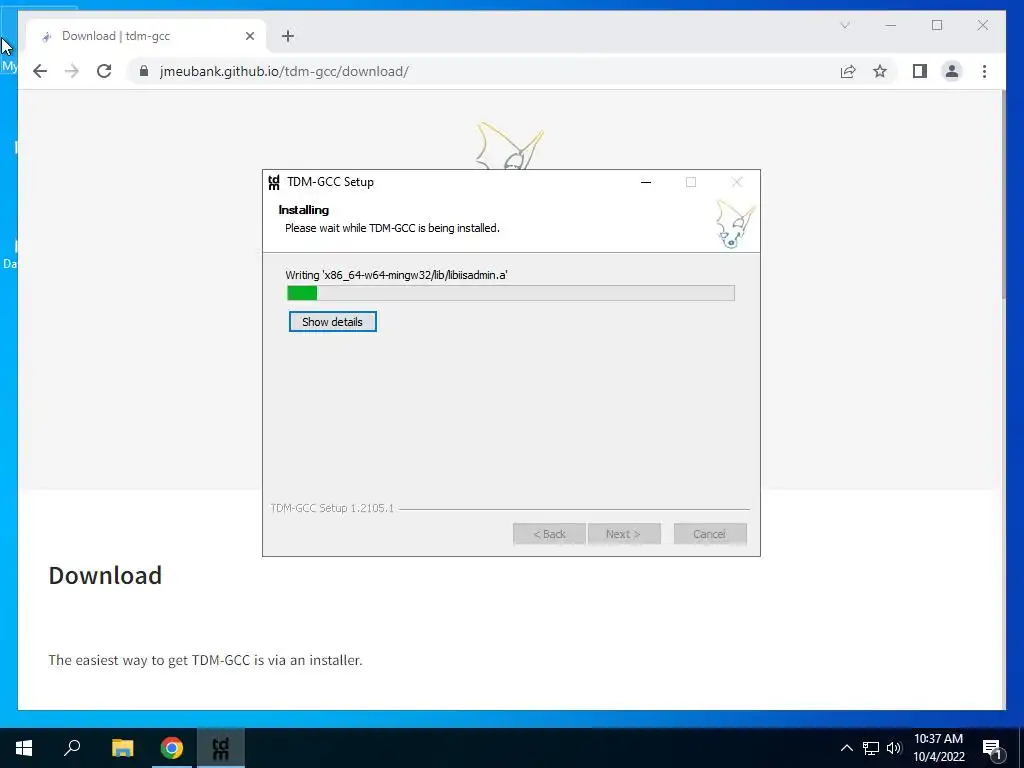The width and height of the screenshot is (1024, 768).
Task: Open File Explorer from taskbar
Action: tap(122, 748)
